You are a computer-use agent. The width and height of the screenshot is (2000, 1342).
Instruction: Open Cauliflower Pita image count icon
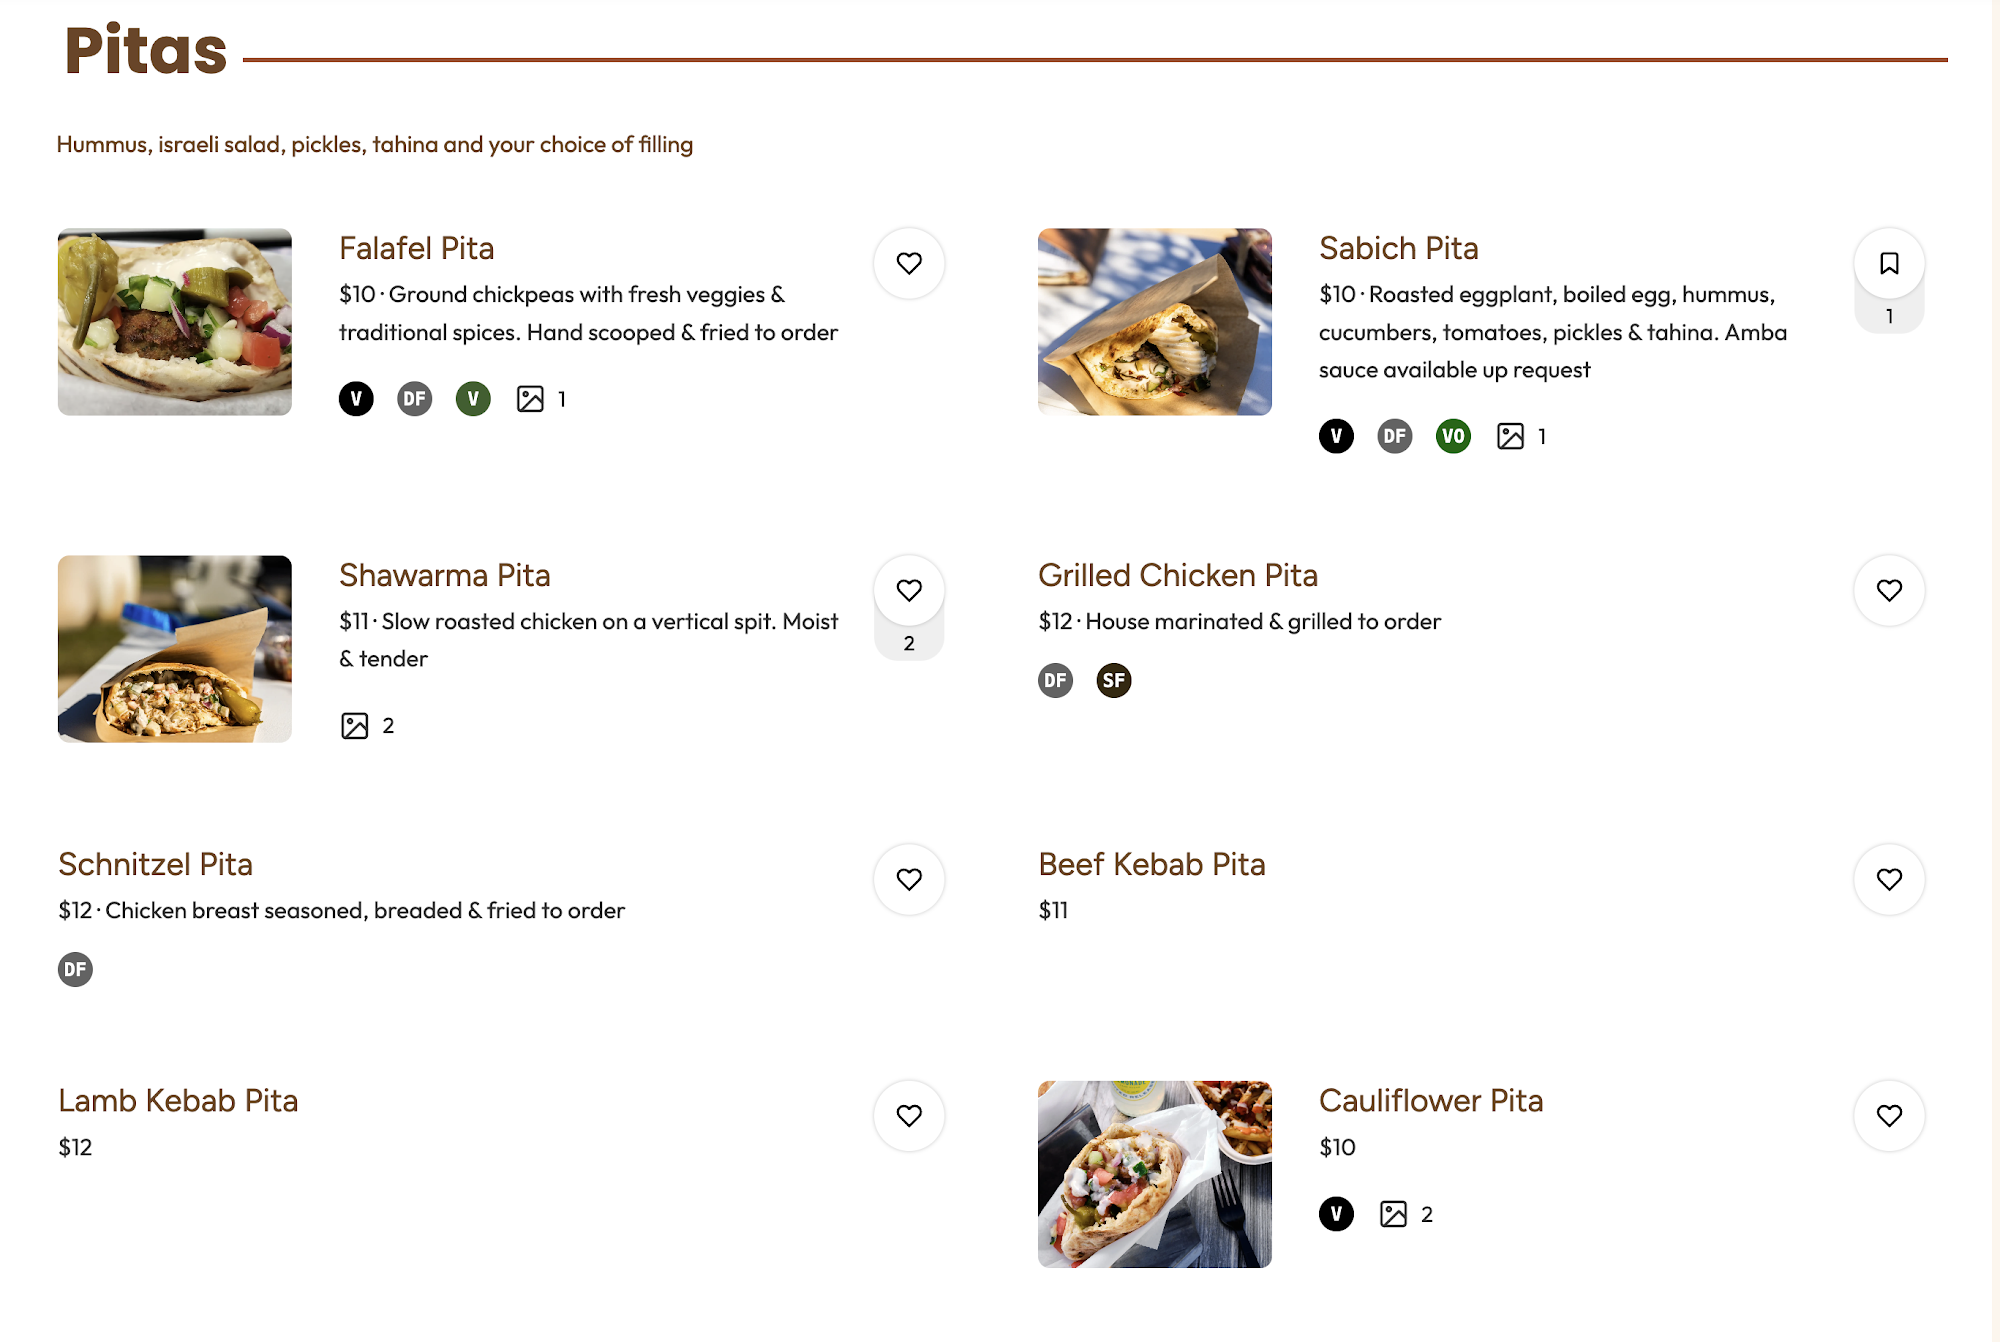point(1393,1214)
